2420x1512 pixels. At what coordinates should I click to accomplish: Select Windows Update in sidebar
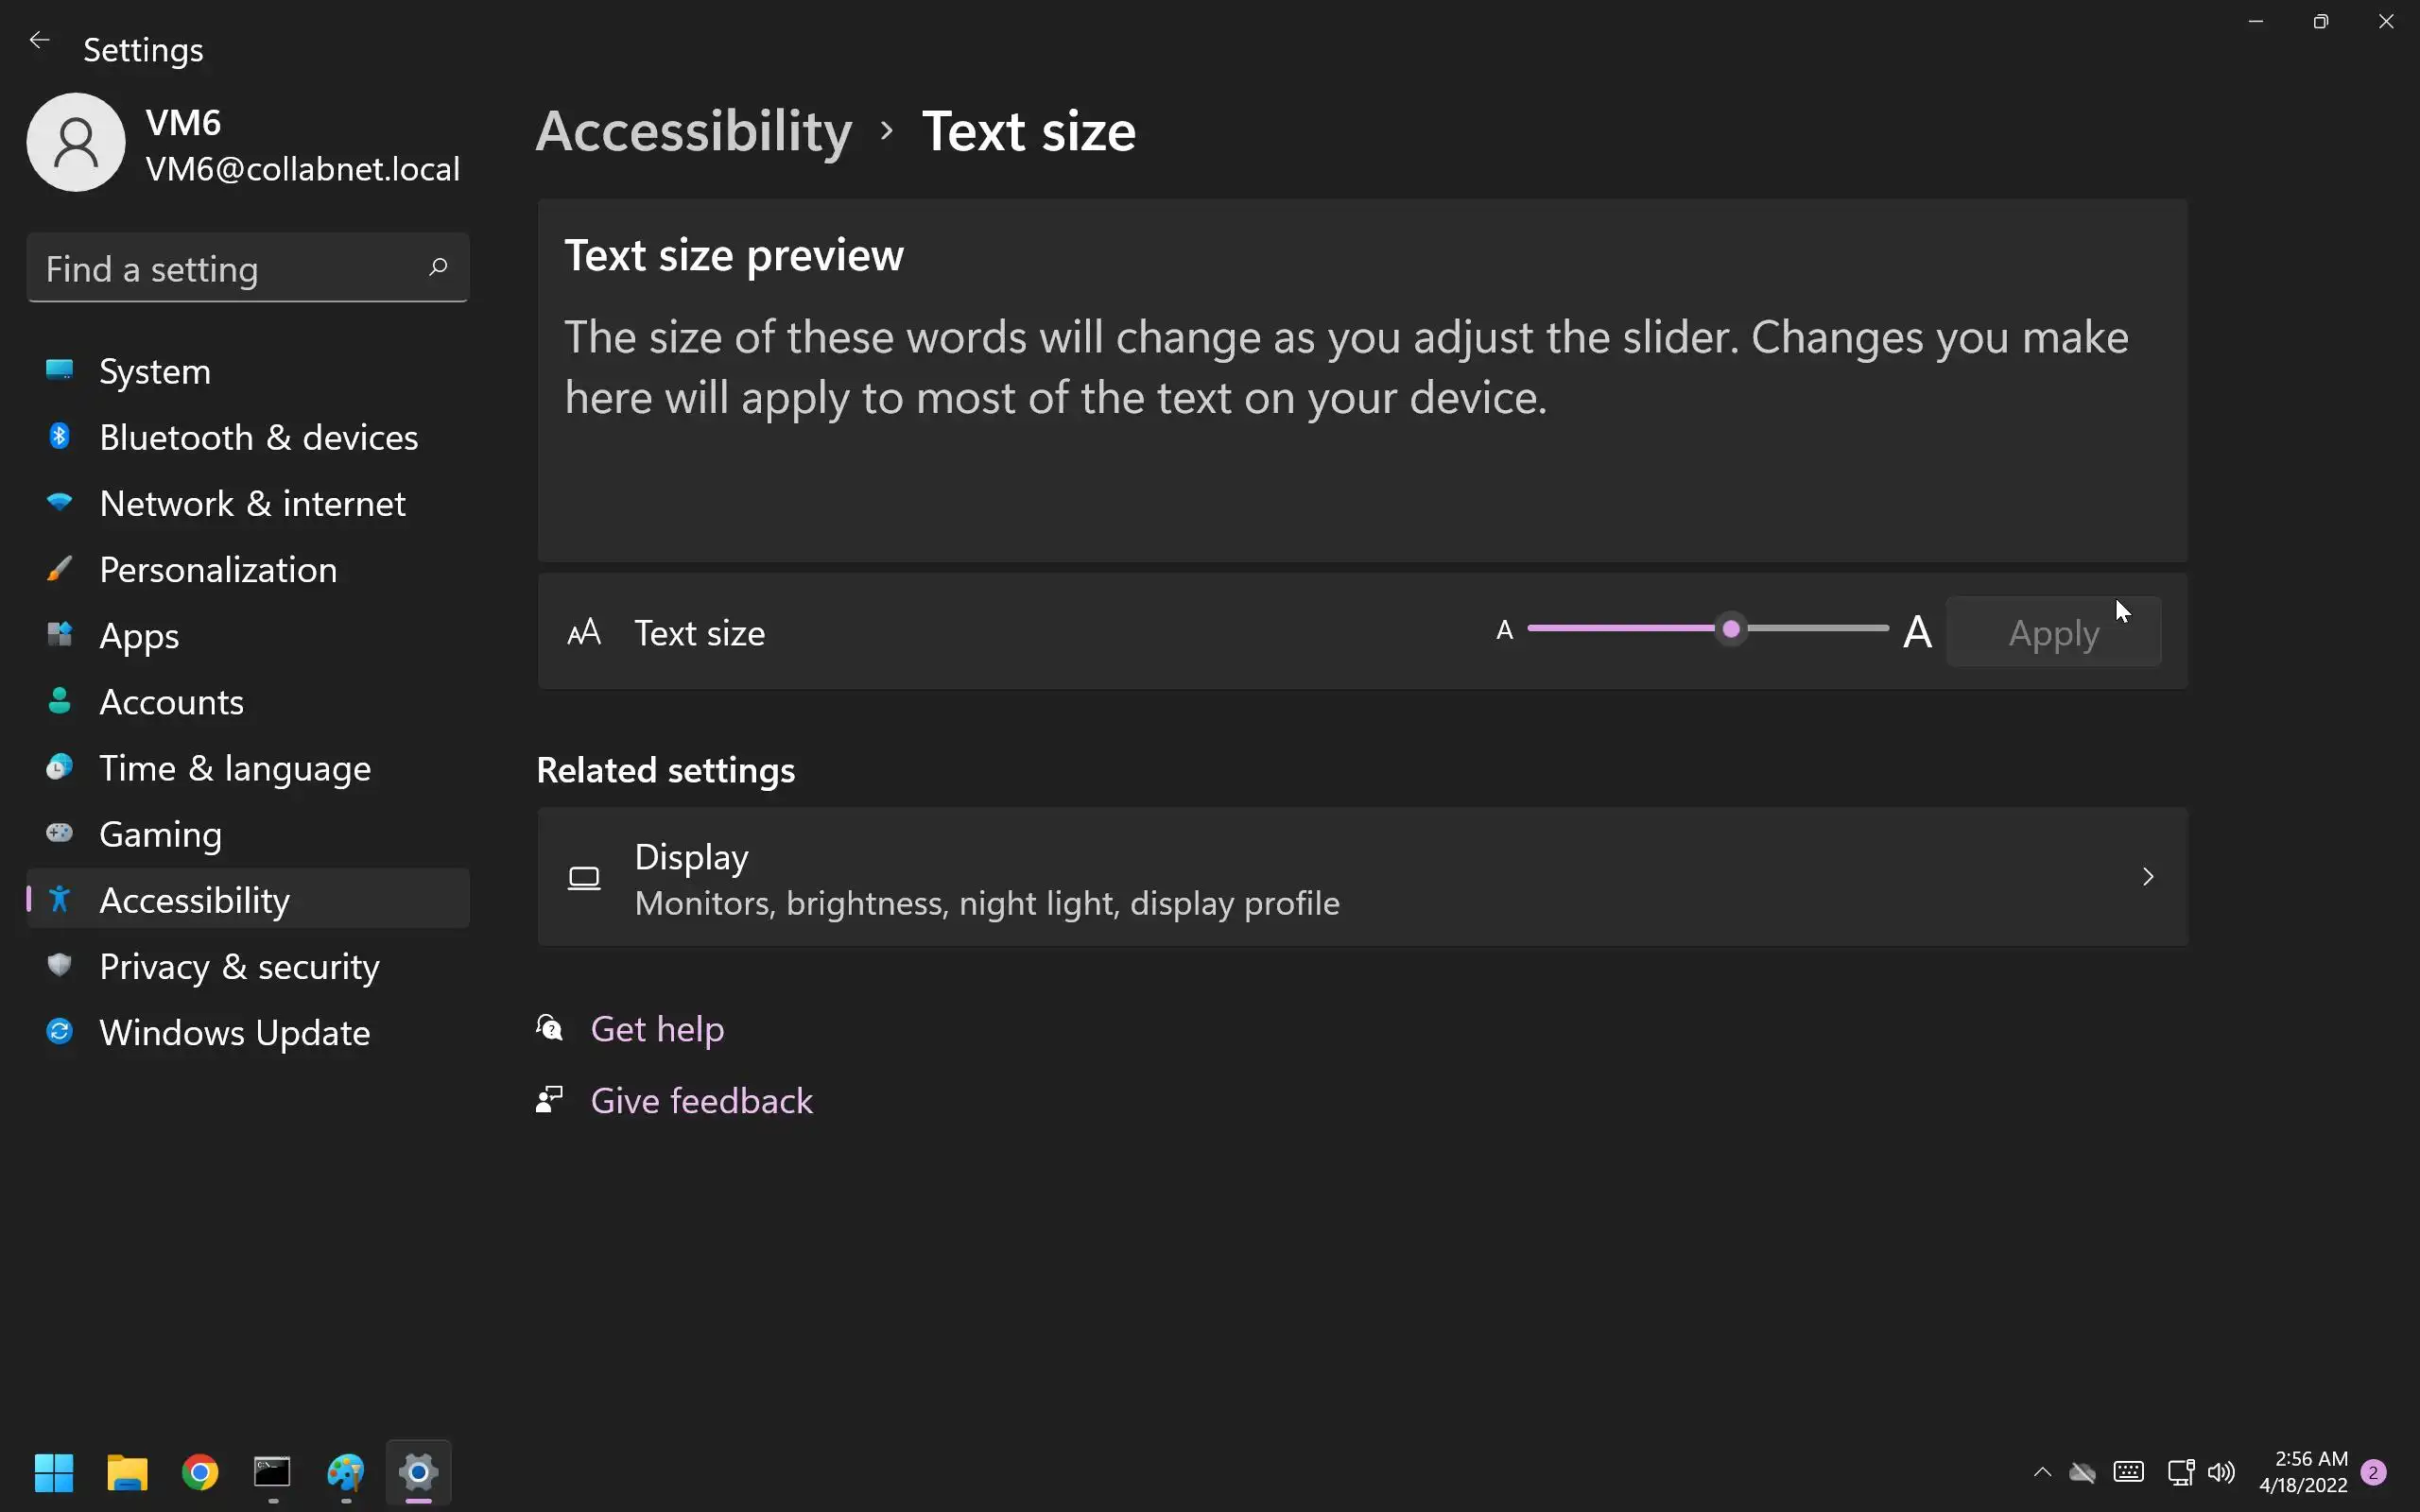click(234, 1033)
